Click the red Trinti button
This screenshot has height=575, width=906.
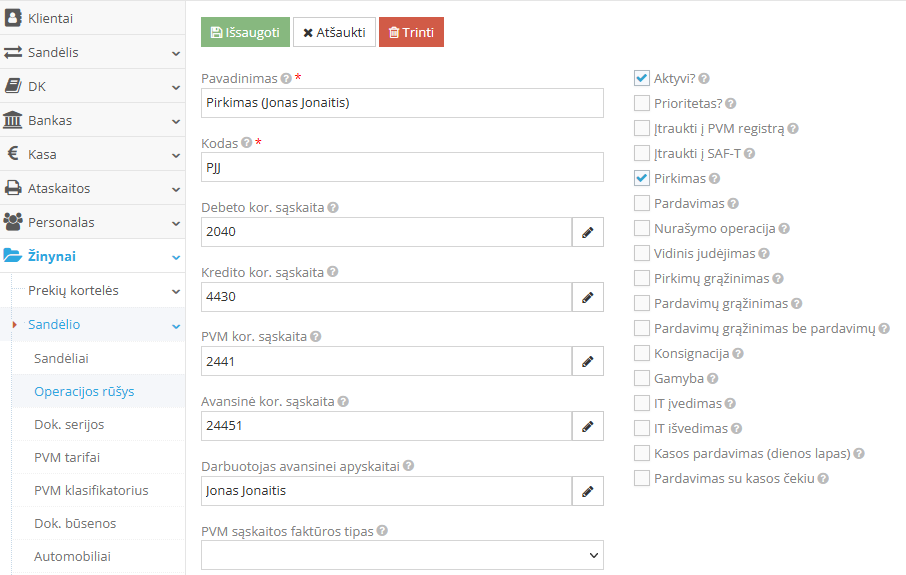coord(411,32)
